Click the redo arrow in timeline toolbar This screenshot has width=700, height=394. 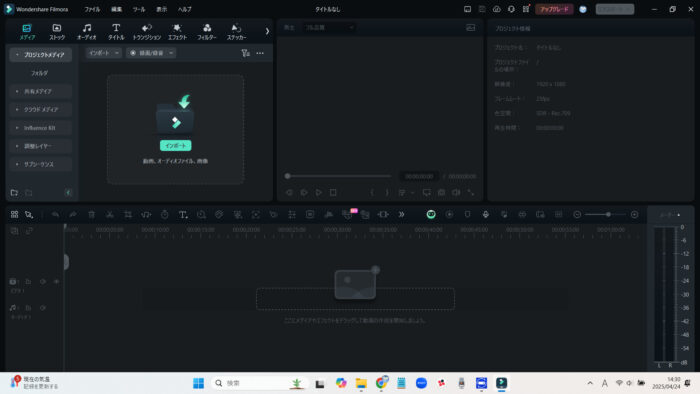tap(73, 215)
